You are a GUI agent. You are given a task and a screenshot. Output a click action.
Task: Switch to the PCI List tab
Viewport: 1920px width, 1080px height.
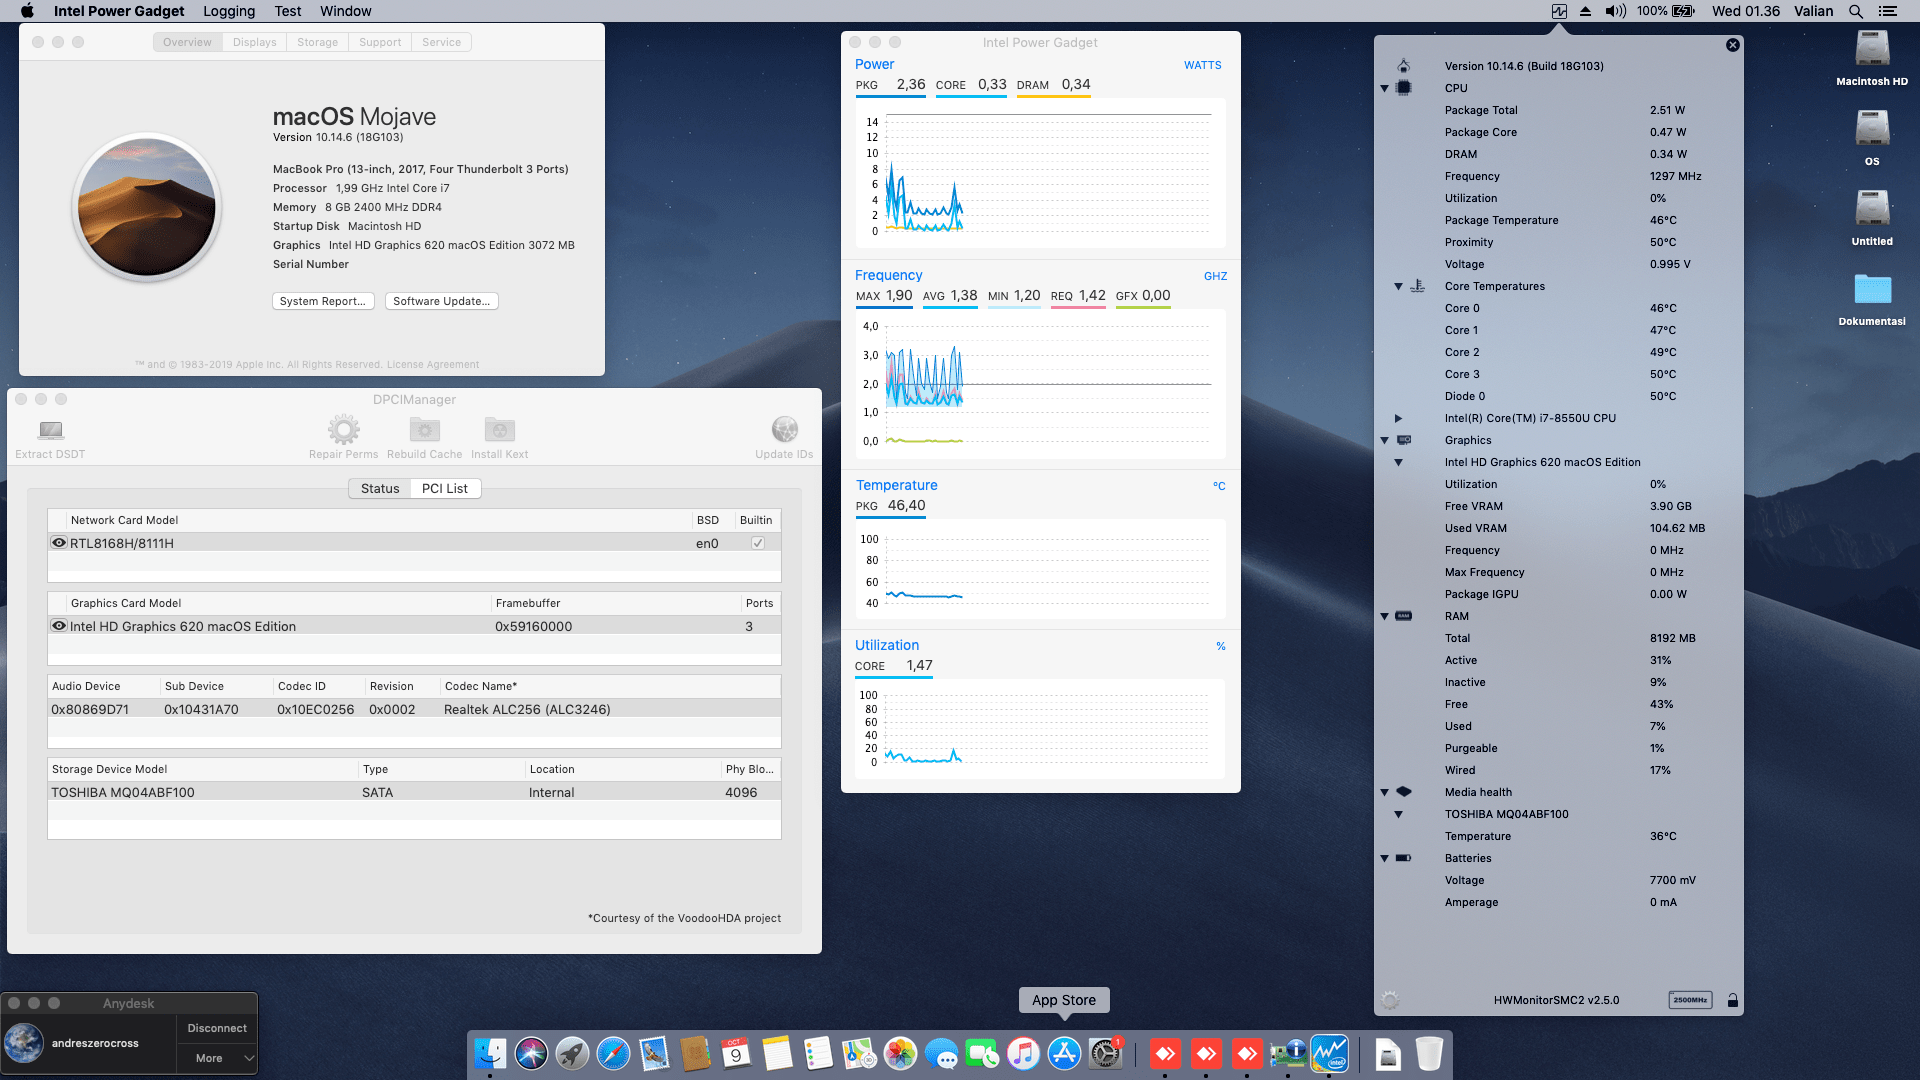(x=445, y=488)
